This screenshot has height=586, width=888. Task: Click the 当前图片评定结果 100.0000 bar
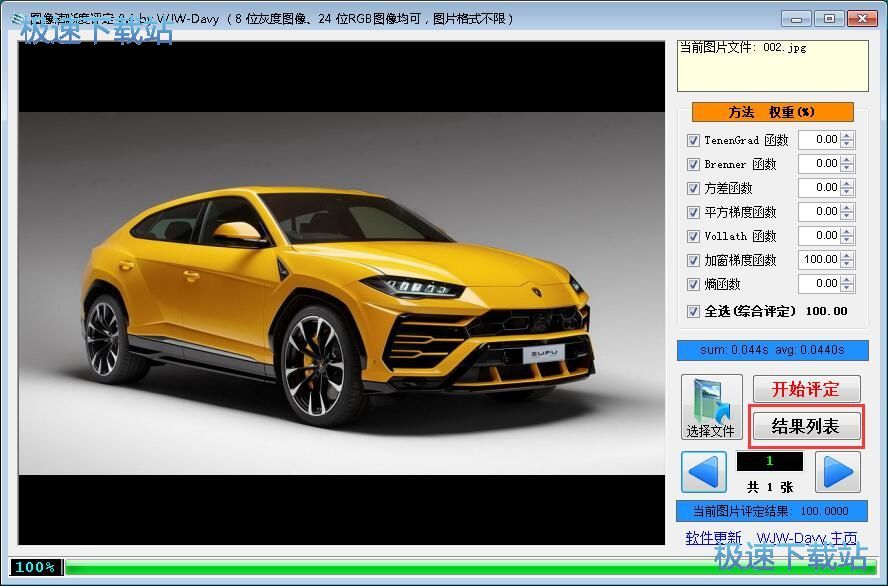(772, 511)
